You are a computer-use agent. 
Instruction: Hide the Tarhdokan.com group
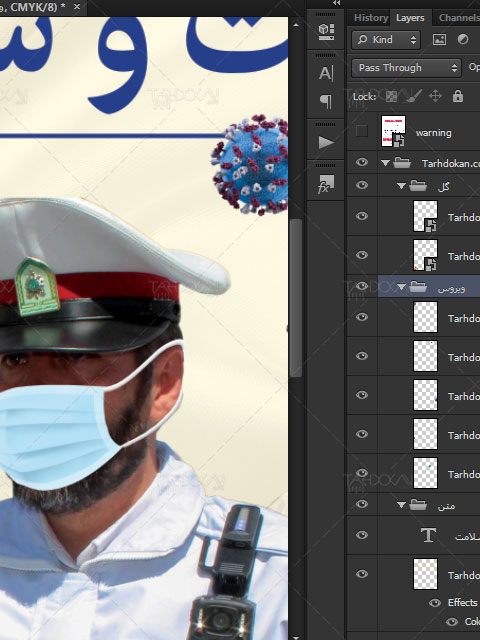click(362, 162)
